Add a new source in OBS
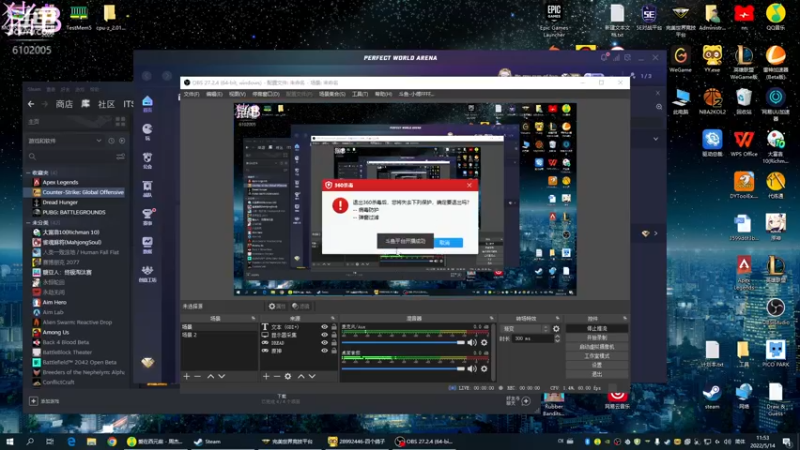Screen dimensions: 800x450 click(266, 377)
